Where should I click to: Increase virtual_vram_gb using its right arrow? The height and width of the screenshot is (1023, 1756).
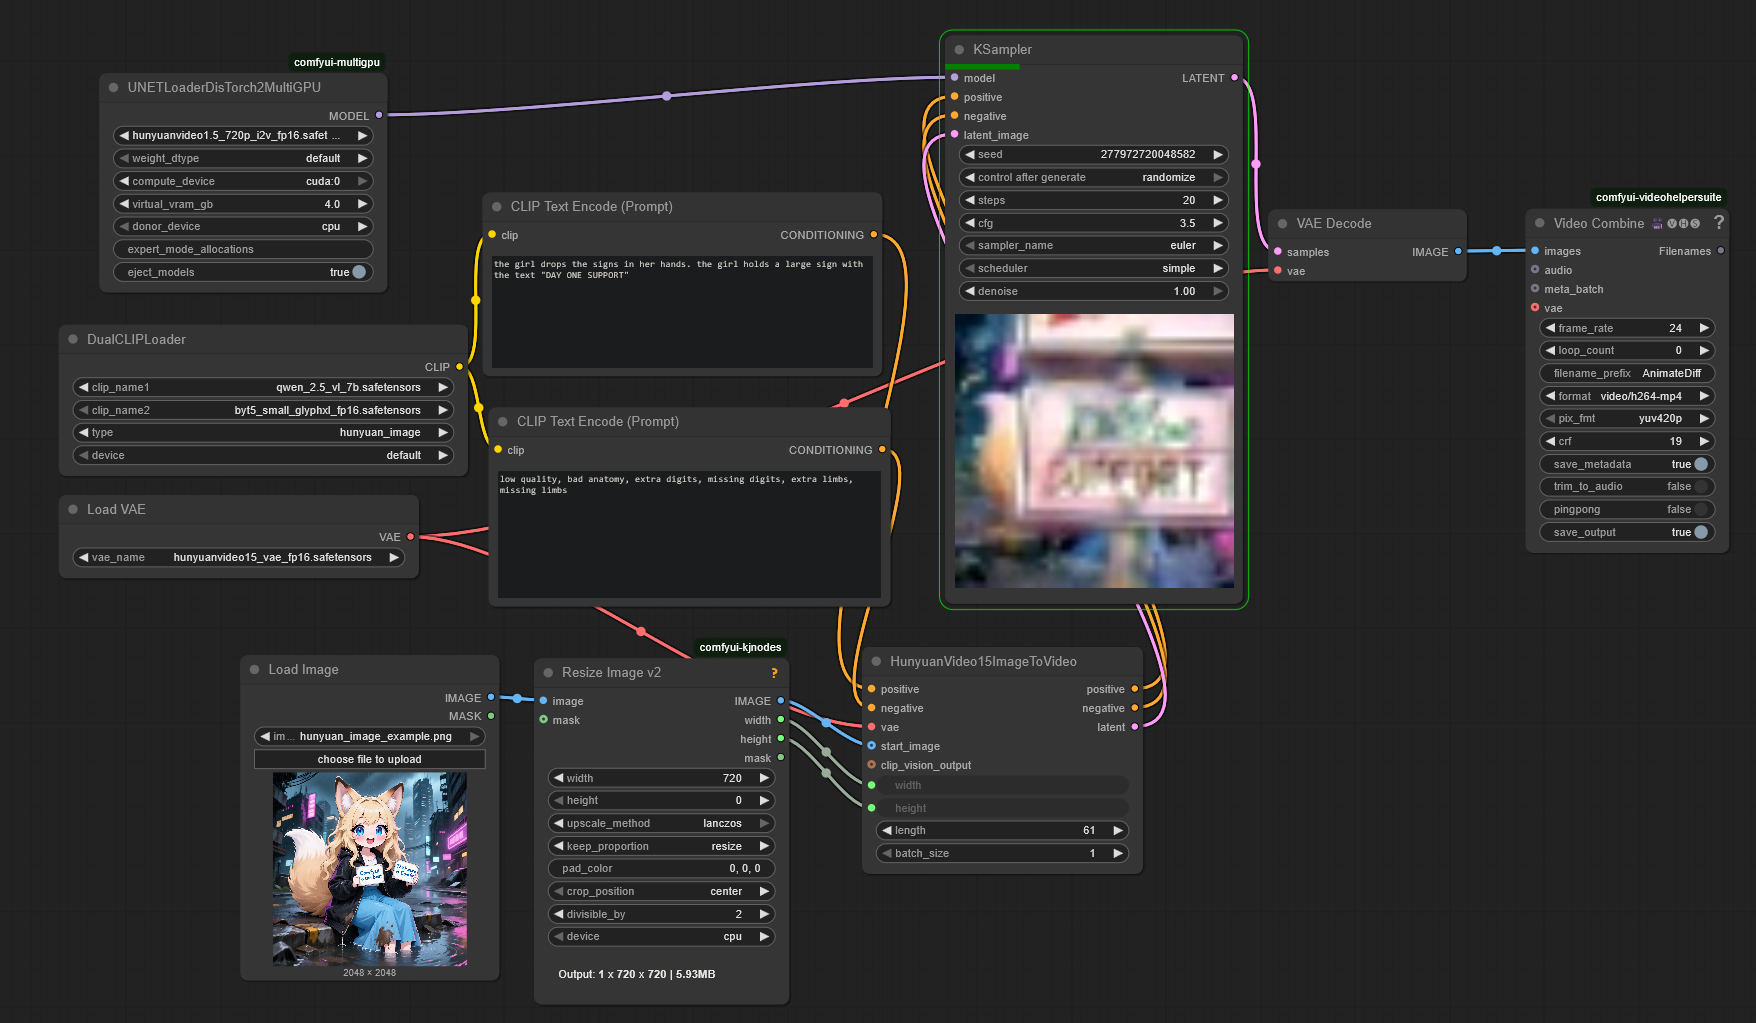363,204
